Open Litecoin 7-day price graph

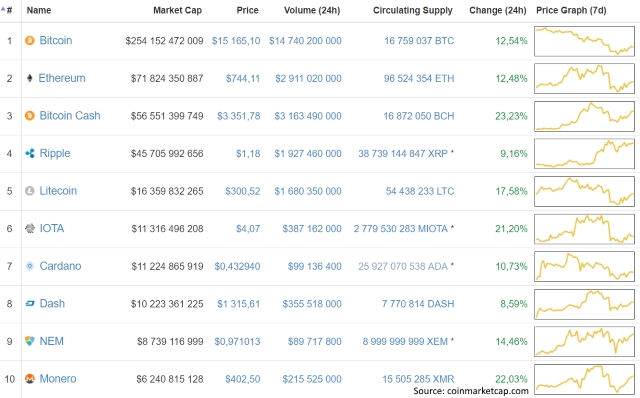[584, 191]
